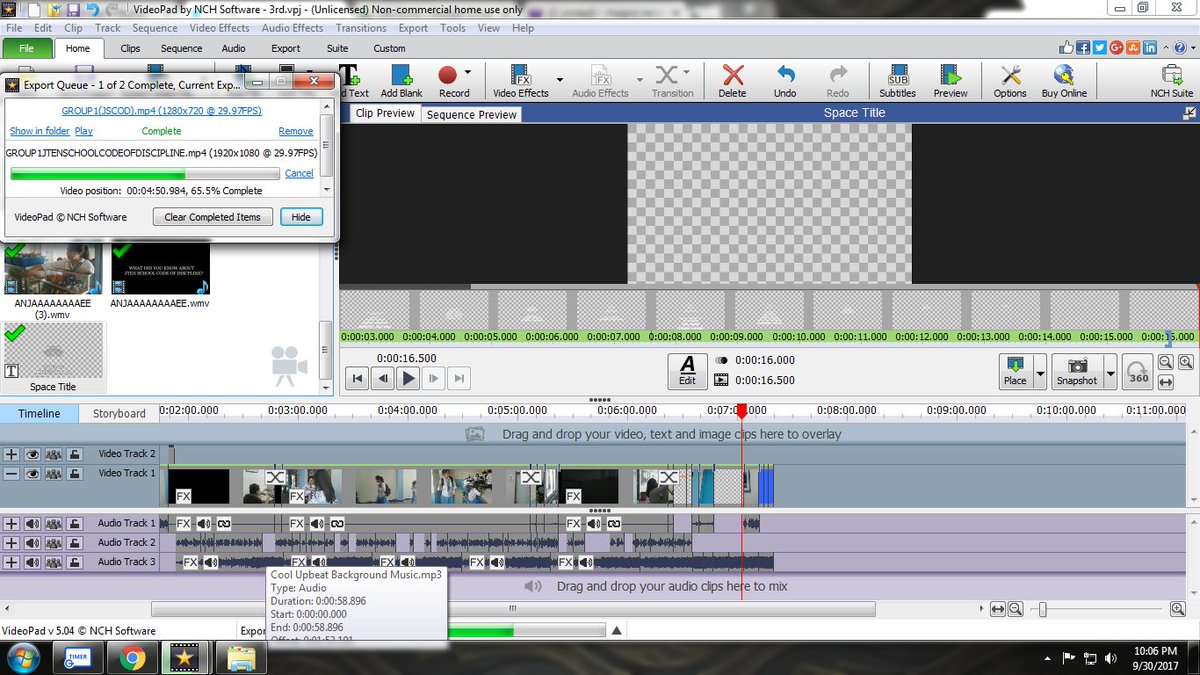This screenshot has width=1200, height=675.
Task: Open the Options wrench icon
Action: (1010, 80)
